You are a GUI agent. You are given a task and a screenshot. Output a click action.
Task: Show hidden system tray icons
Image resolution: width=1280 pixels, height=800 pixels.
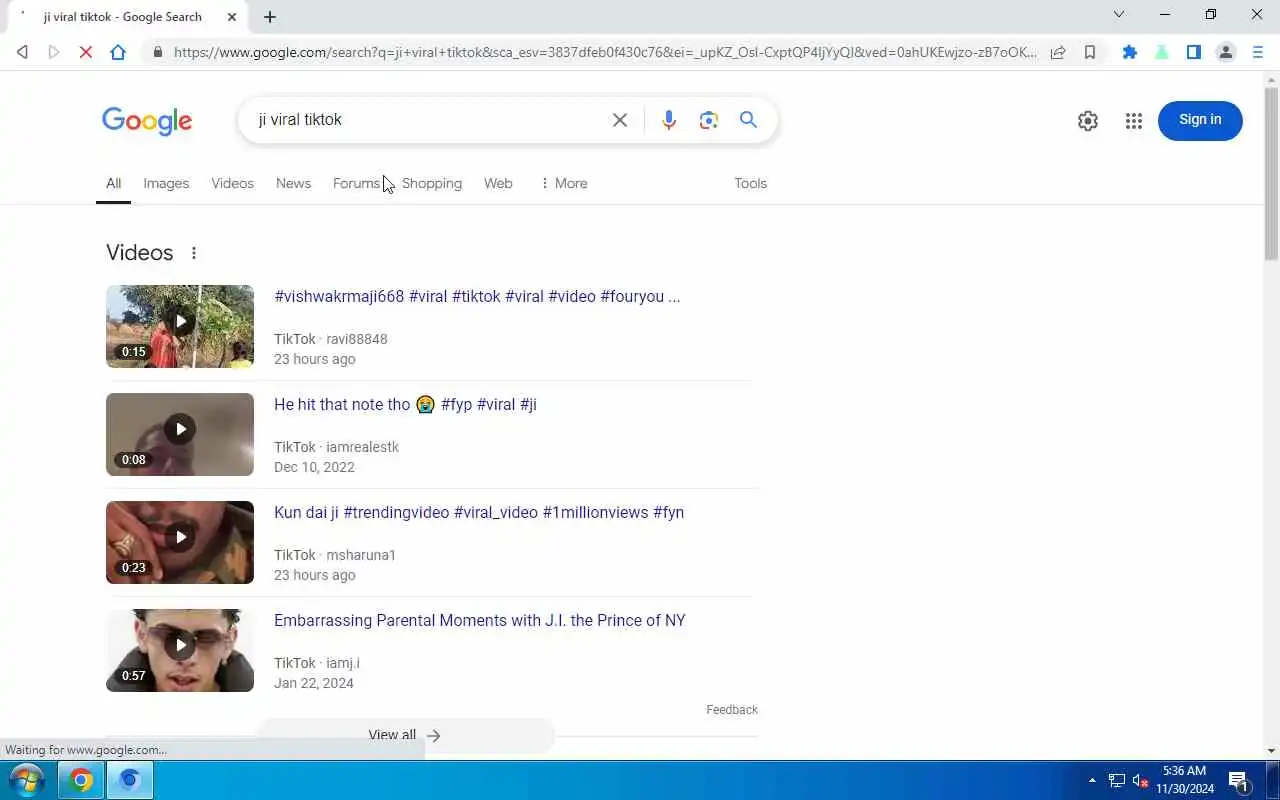coord(1092,780)
